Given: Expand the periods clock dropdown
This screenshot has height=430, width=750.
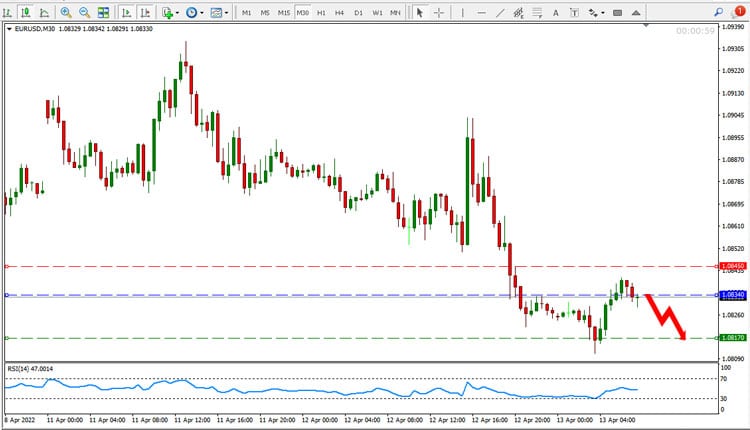Looking at the screenshot, I should click(202, 13).
